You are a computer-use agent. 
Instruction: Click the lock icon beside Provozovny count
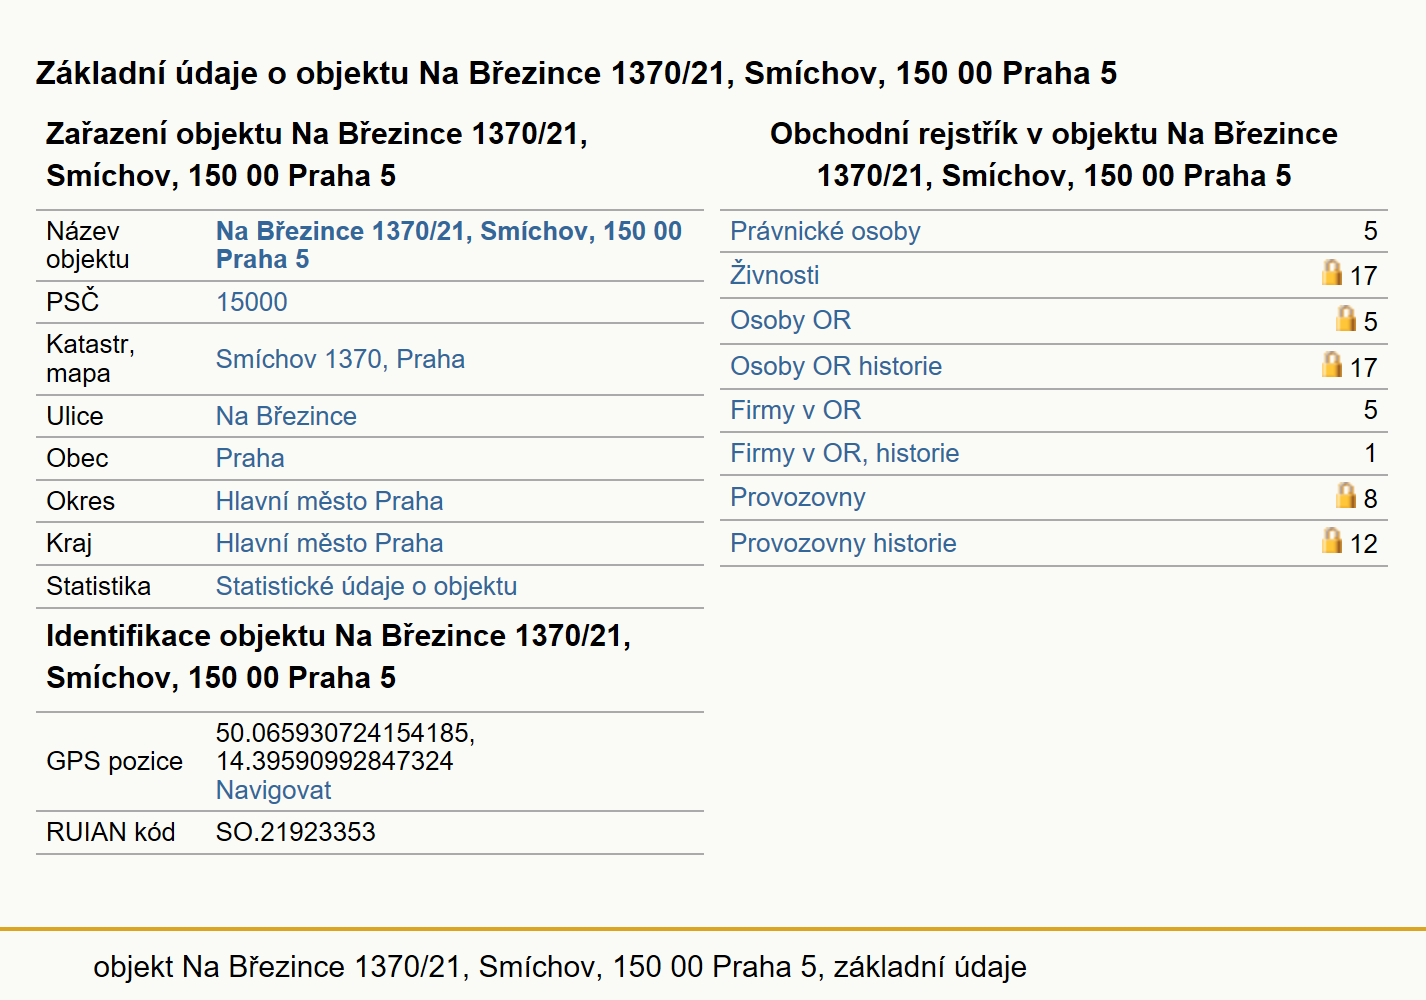click(1346, 495)
